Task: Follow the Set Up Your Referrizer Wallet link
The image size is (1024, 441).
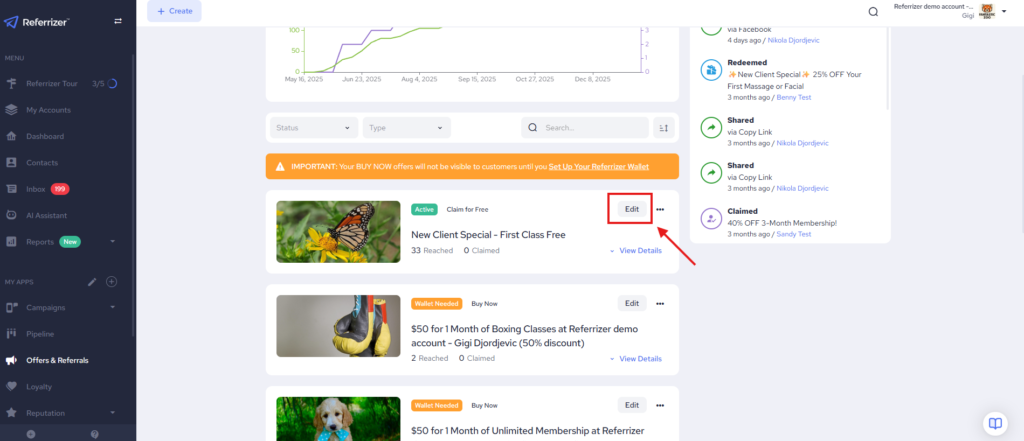Action: coord(611,166)
